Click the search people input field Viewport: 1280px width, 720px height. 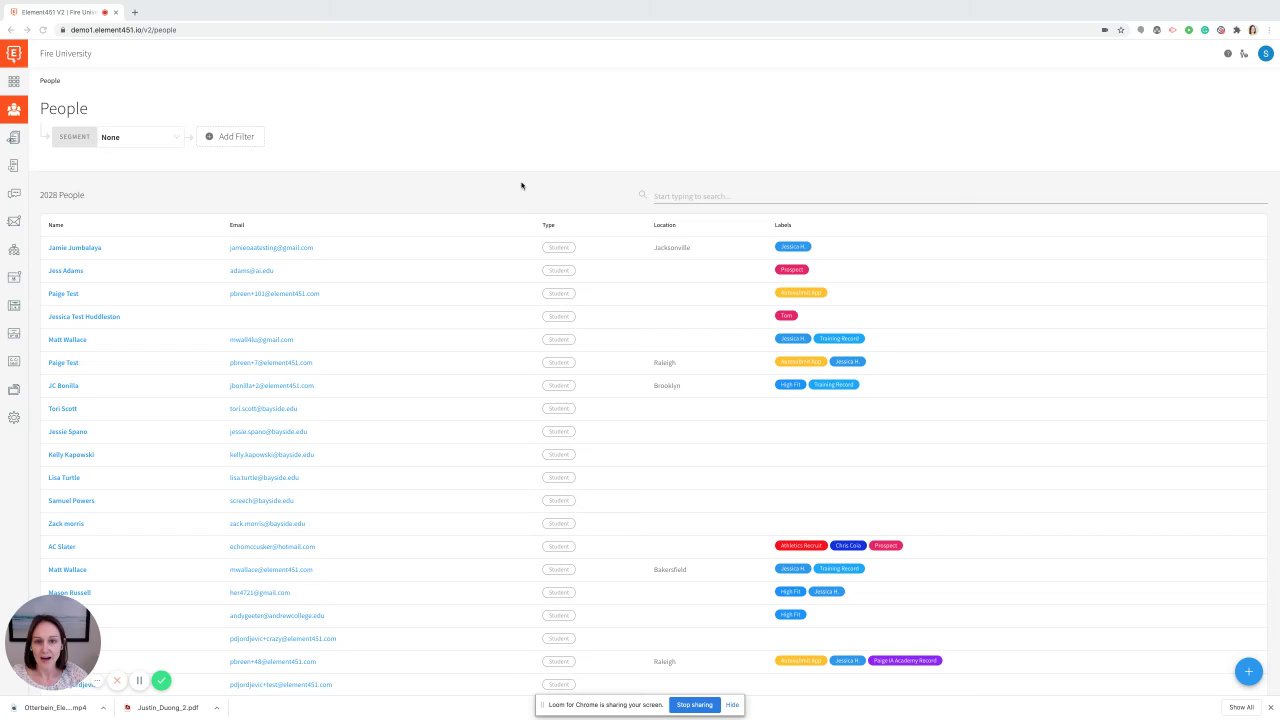point(958,196)
